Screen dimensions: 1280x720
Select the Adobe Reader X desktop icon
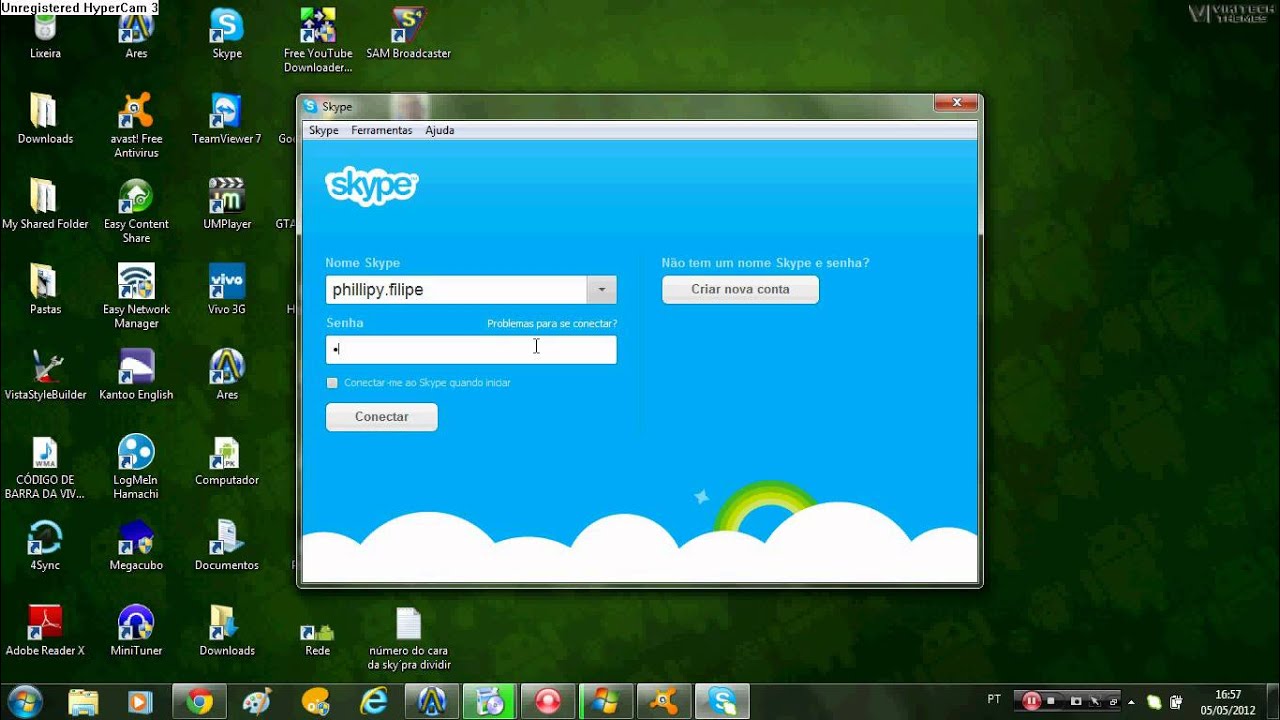click(x=45, y=631)
